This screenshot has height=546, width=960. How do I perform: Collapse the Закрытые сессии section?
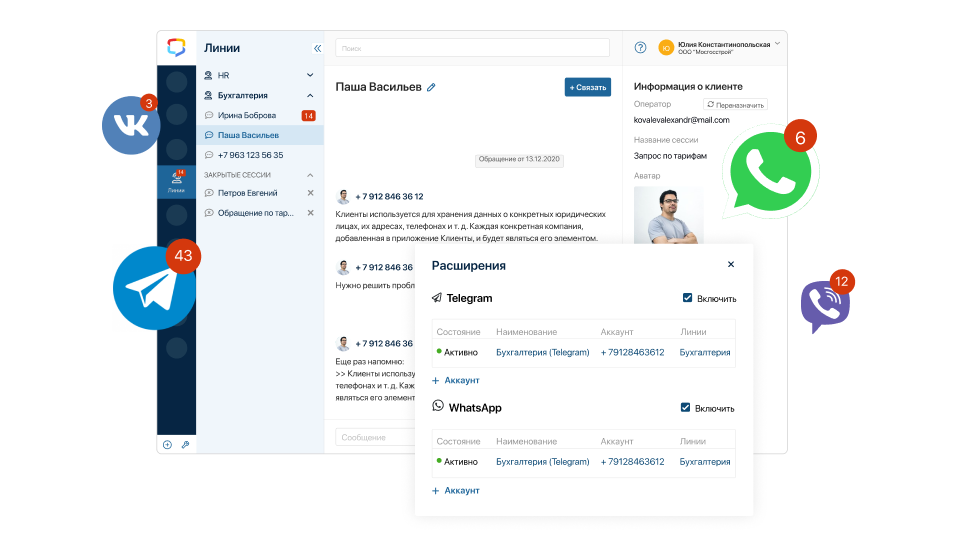point(310,175)
